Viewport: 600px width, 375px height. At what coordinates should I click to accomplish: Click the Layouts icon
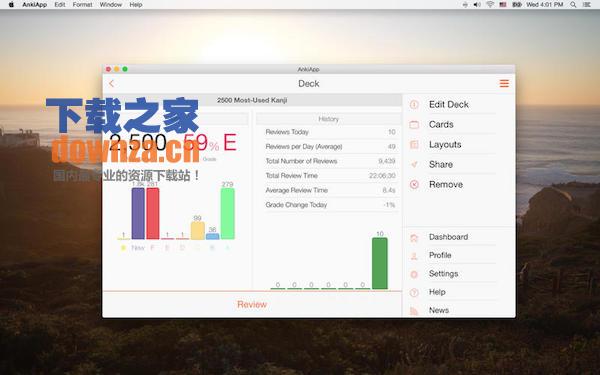coord(414,144)
